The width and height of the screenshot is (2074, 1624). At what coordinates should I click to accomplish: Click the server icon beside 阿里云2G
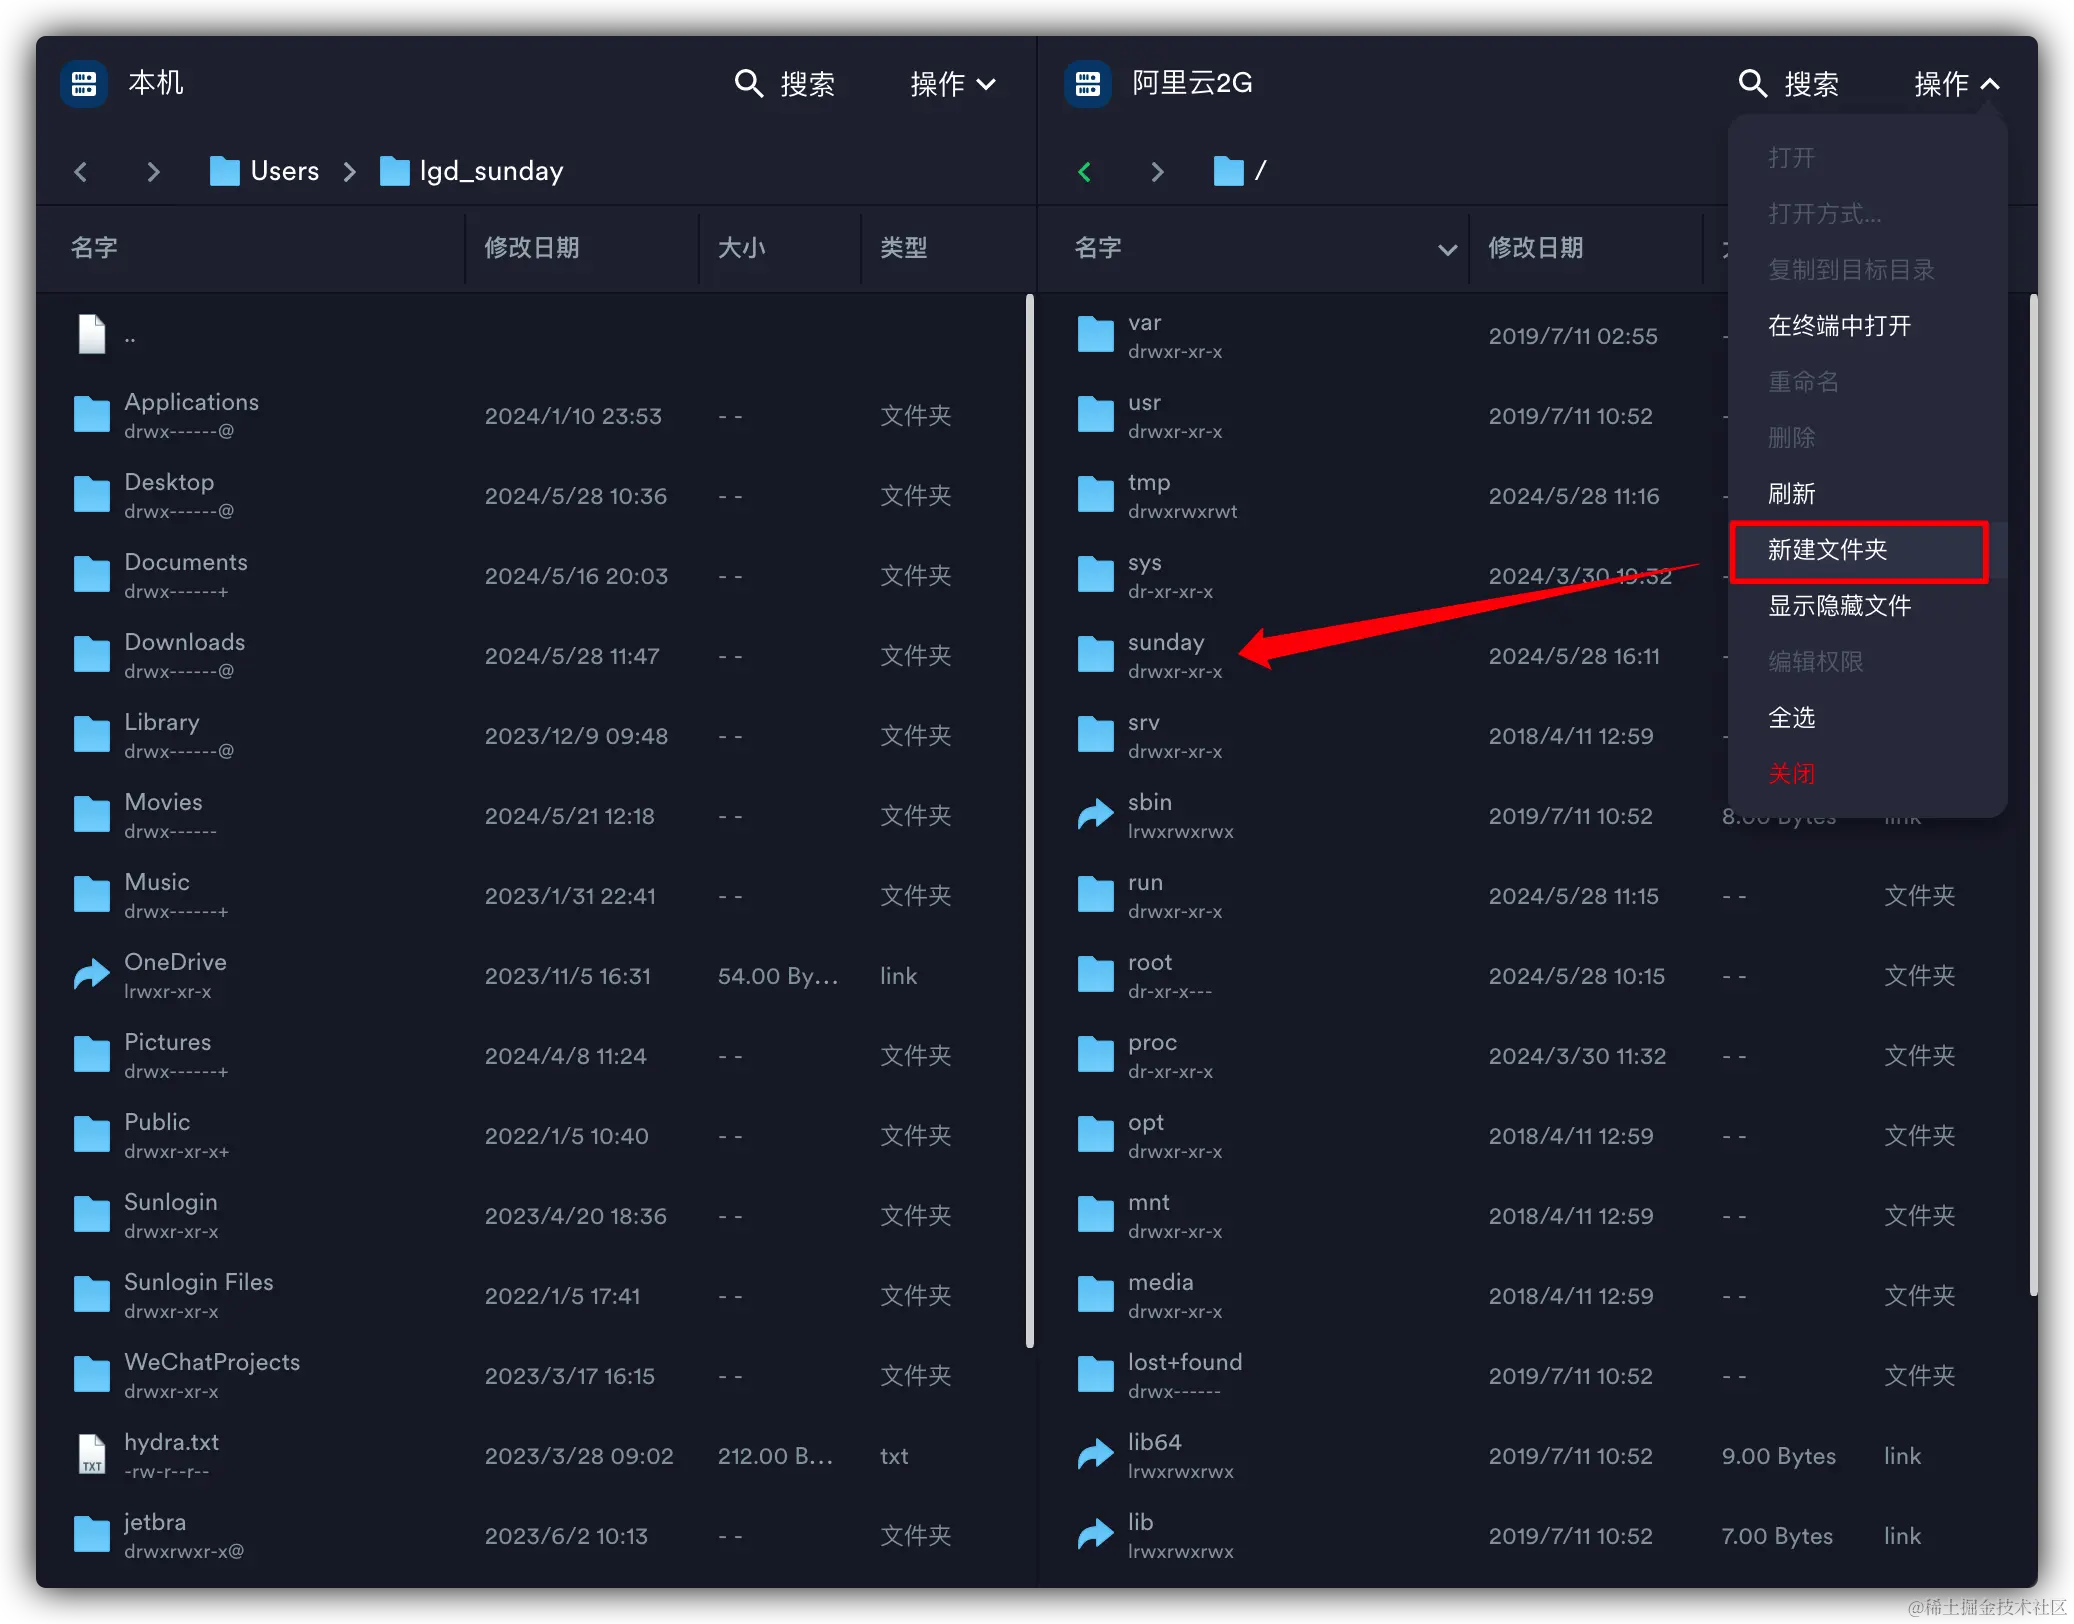[1087, 84]
